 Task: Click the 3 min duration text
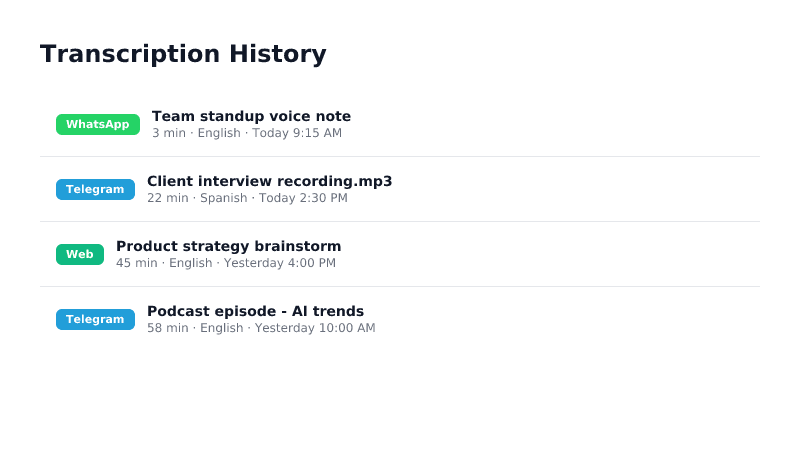(169, 133)
